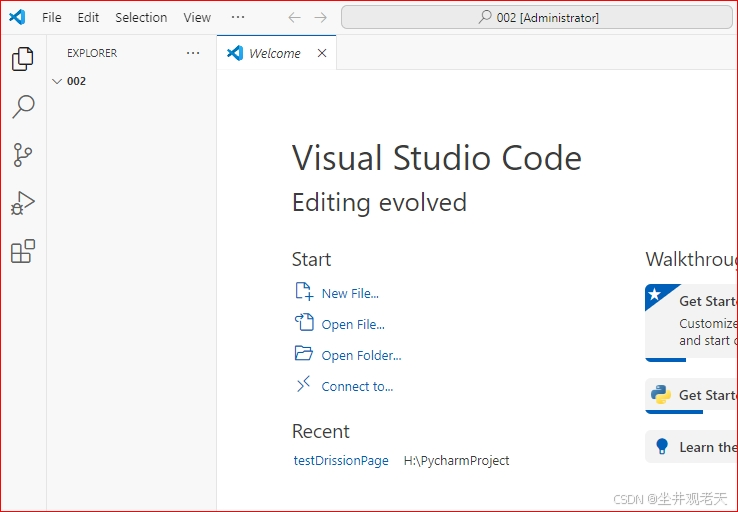Click the blue star badge on walkthrough
738x512 pixels.
[x=655, y=295]
